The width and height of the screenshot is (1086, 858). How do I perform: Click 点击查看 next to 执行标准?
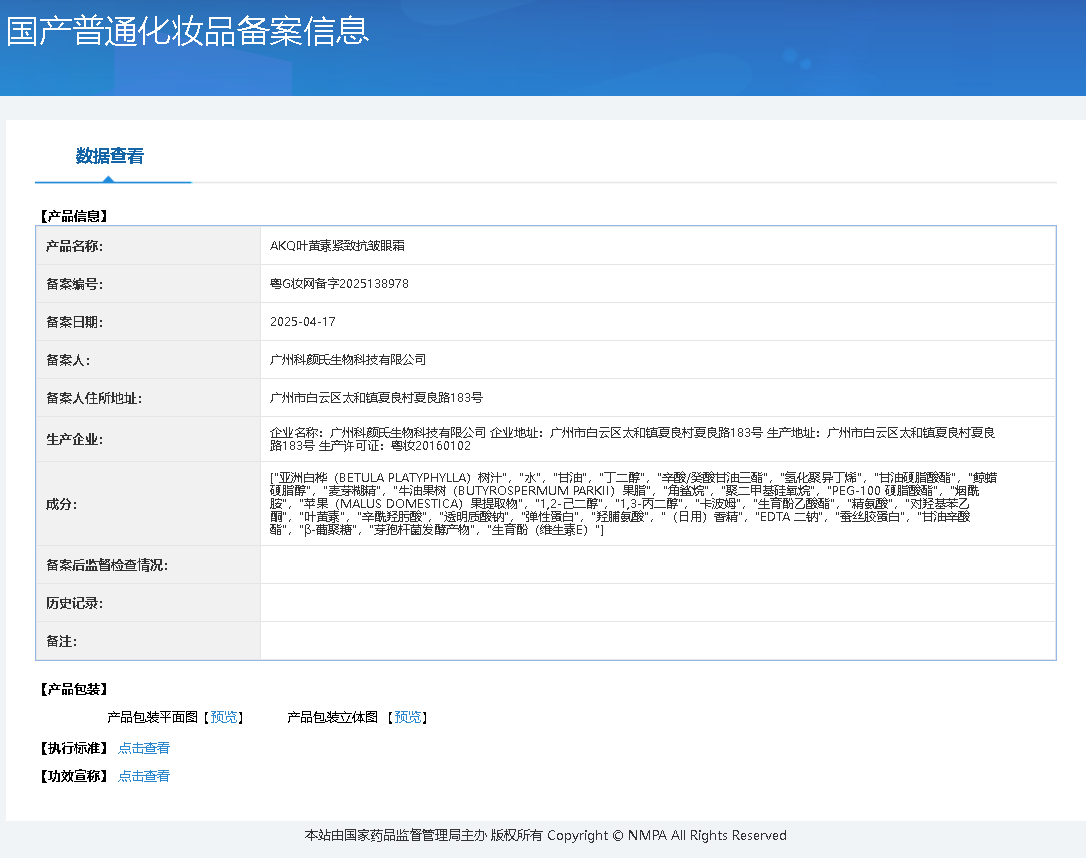tap(143, 747)
